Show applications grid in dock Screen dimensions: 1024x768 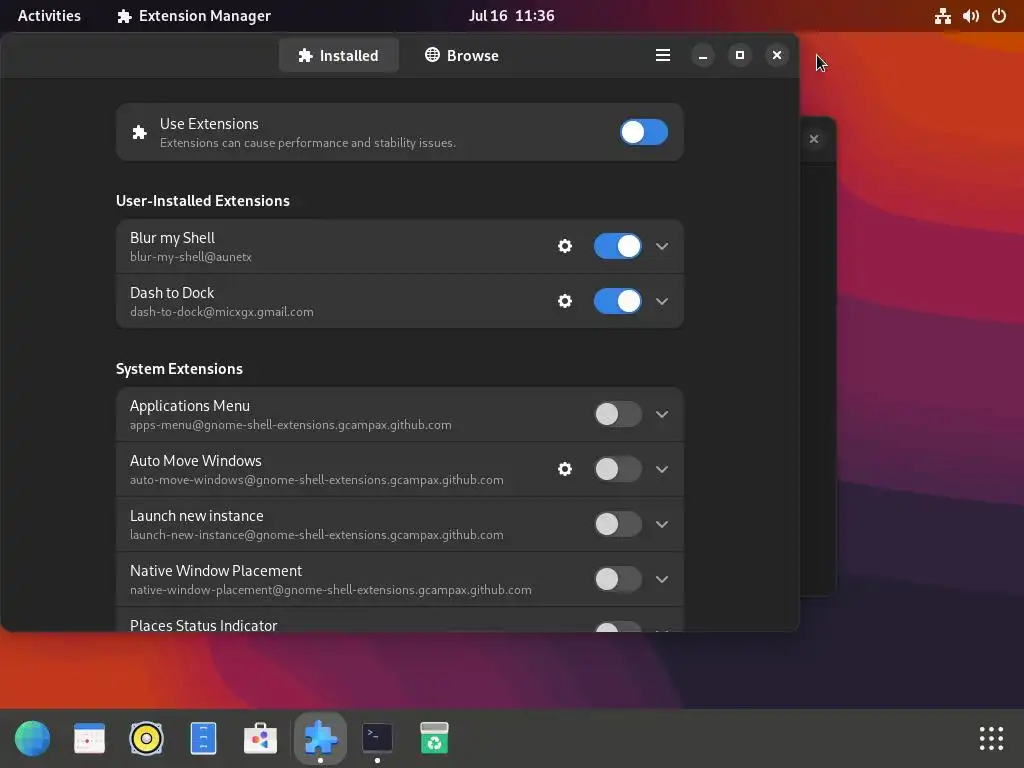point(991,739)
